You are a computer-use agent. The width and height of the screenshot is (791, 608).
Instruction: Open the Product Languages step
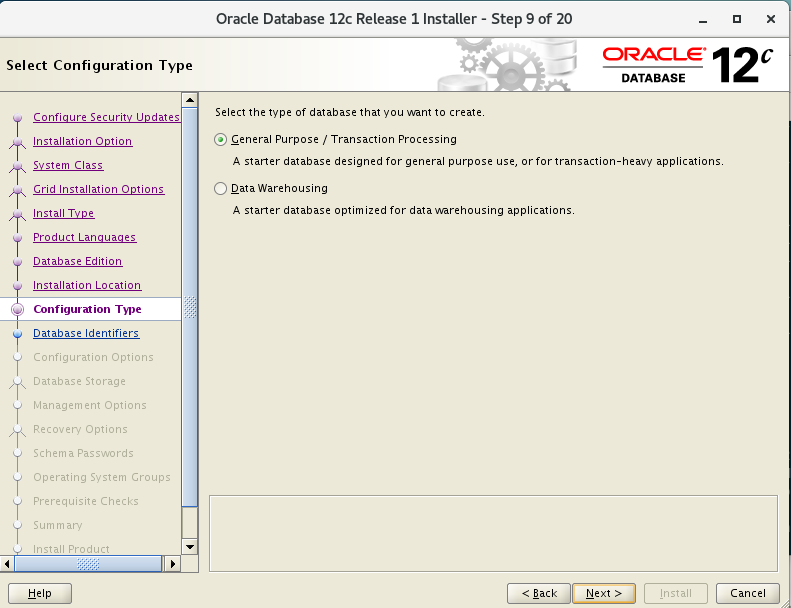[84, 237]
